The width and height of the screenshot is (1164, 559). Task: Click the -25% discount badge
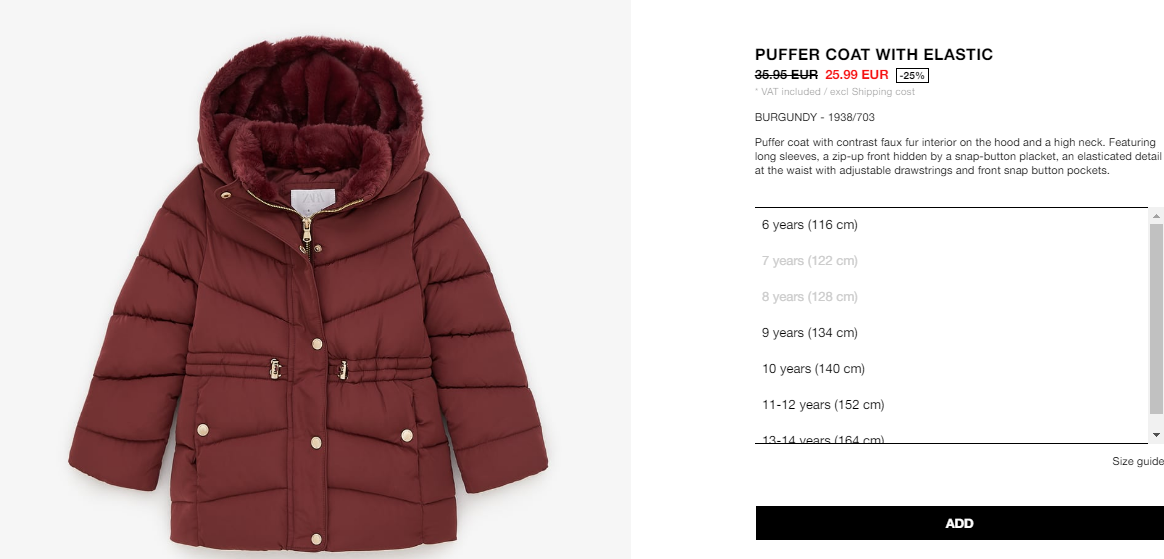coord(912,76)
